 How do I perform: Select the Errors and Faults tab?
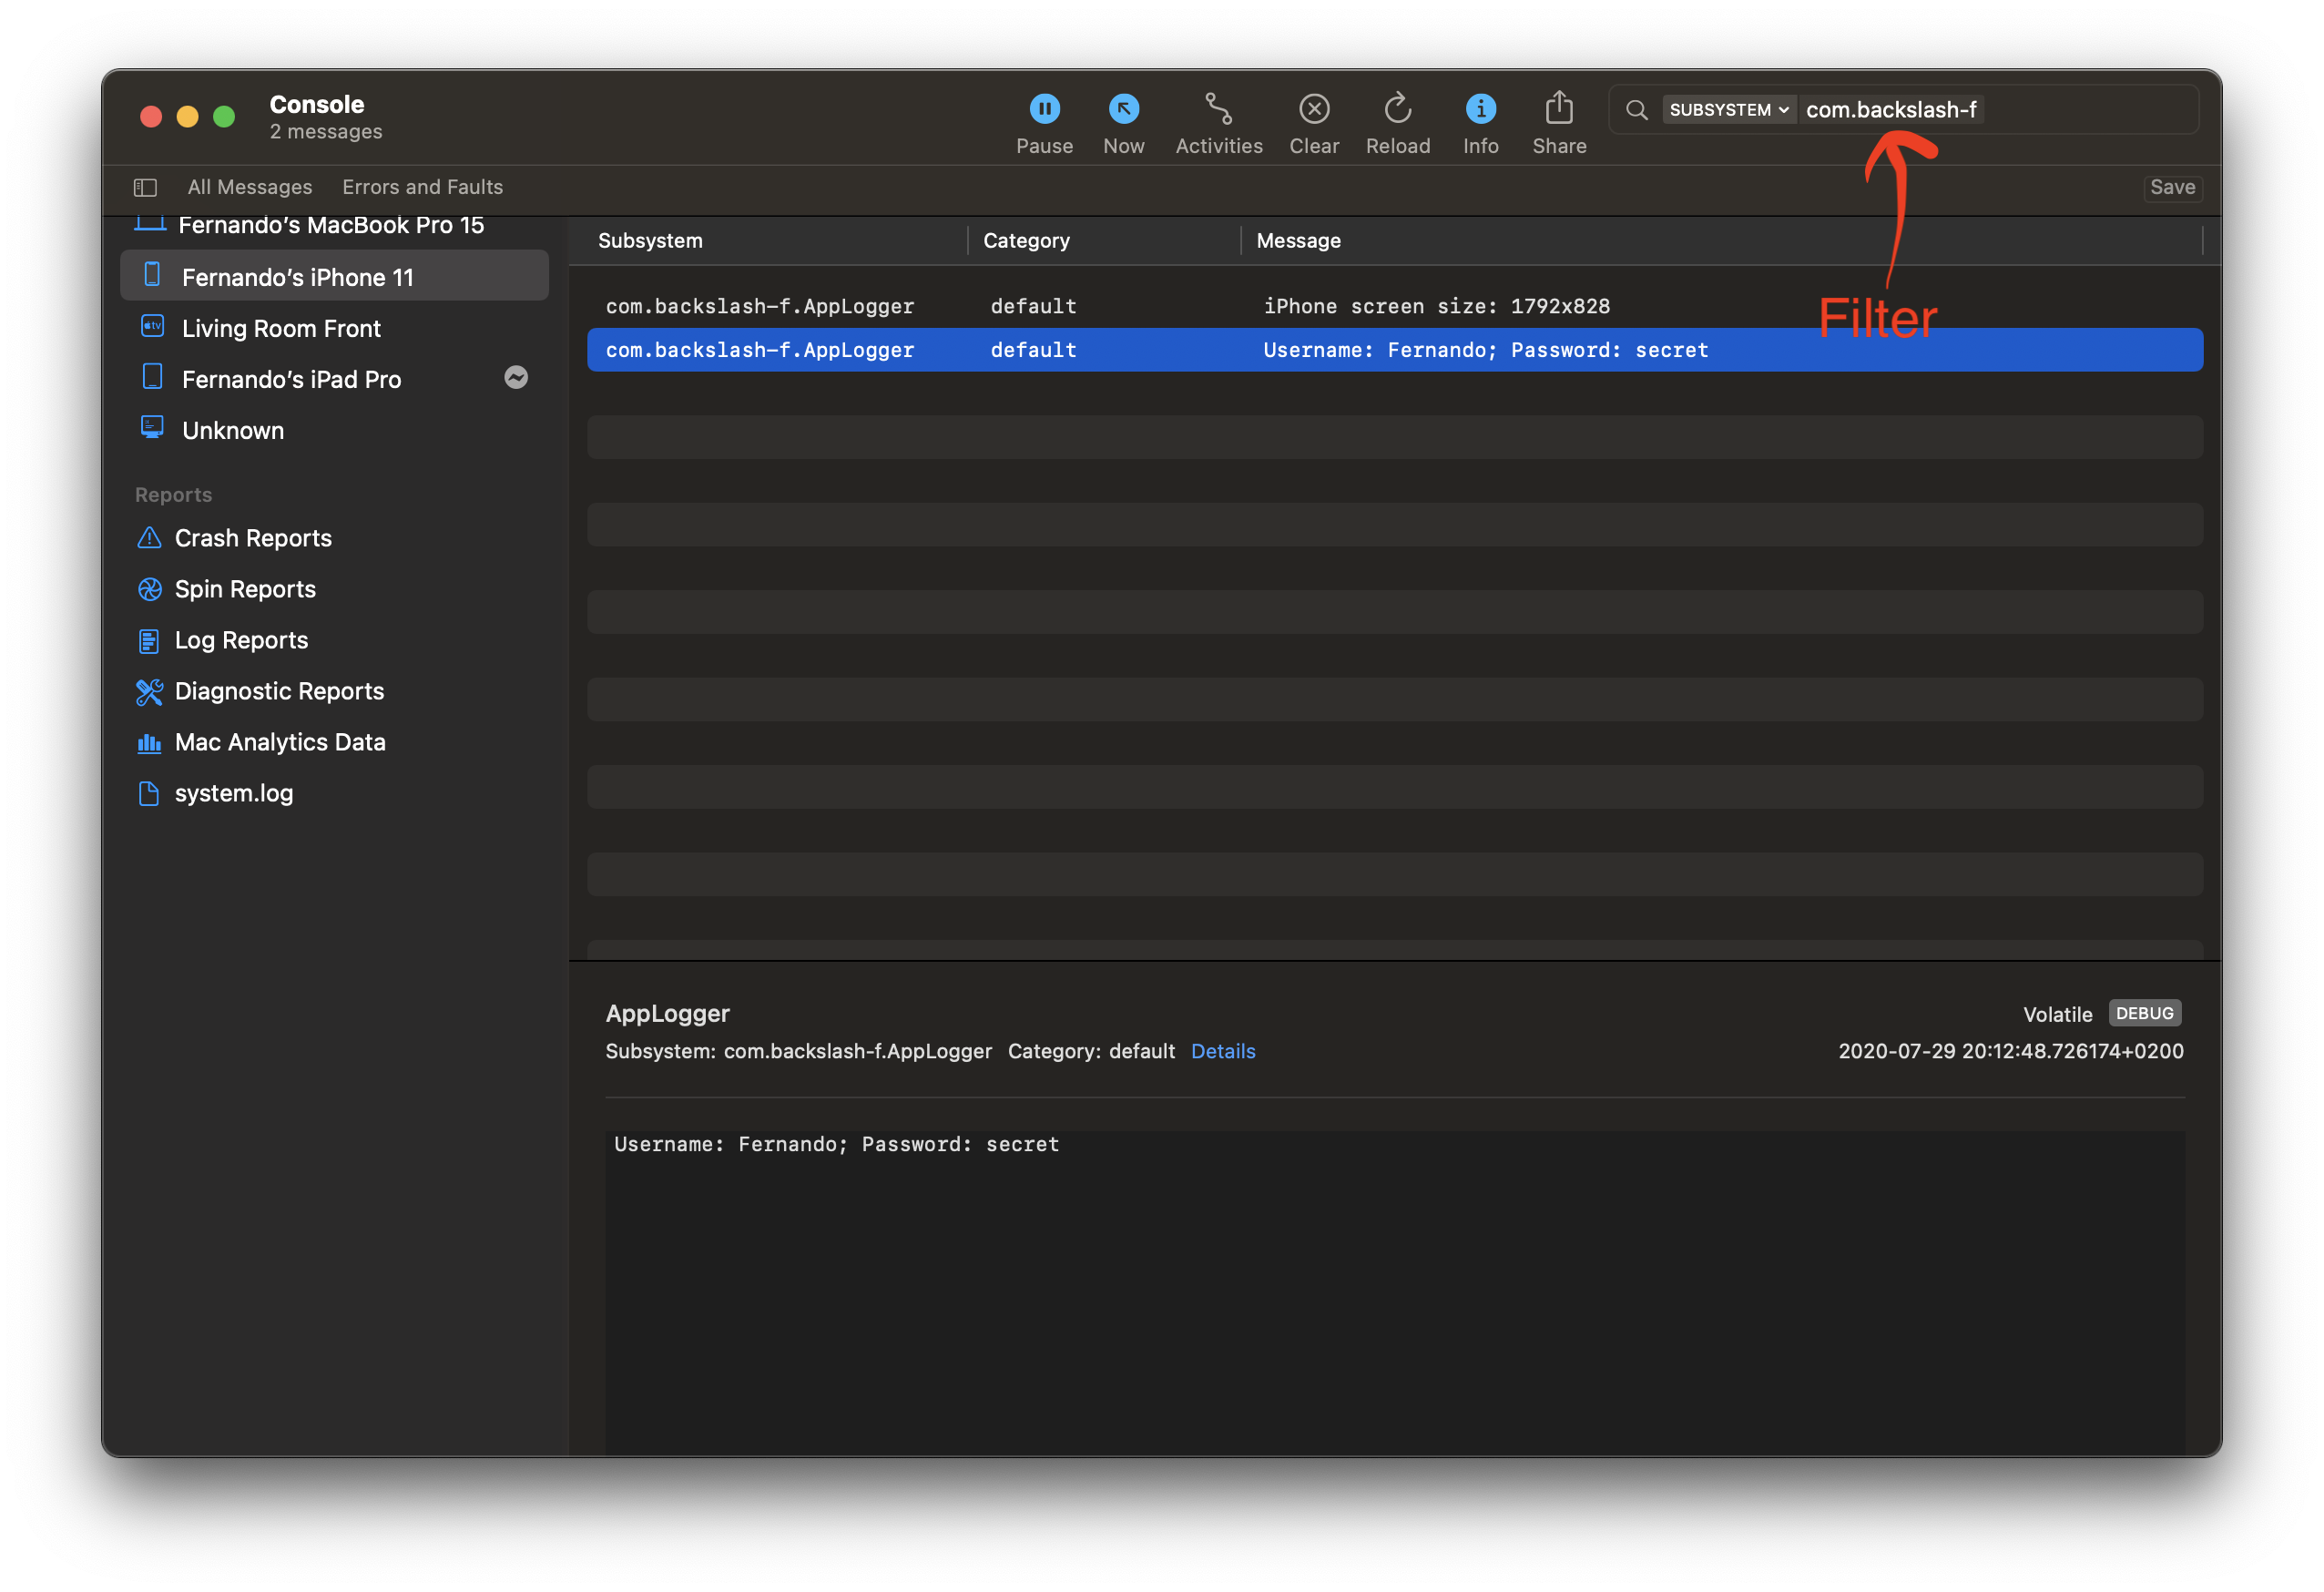(423, 186)
